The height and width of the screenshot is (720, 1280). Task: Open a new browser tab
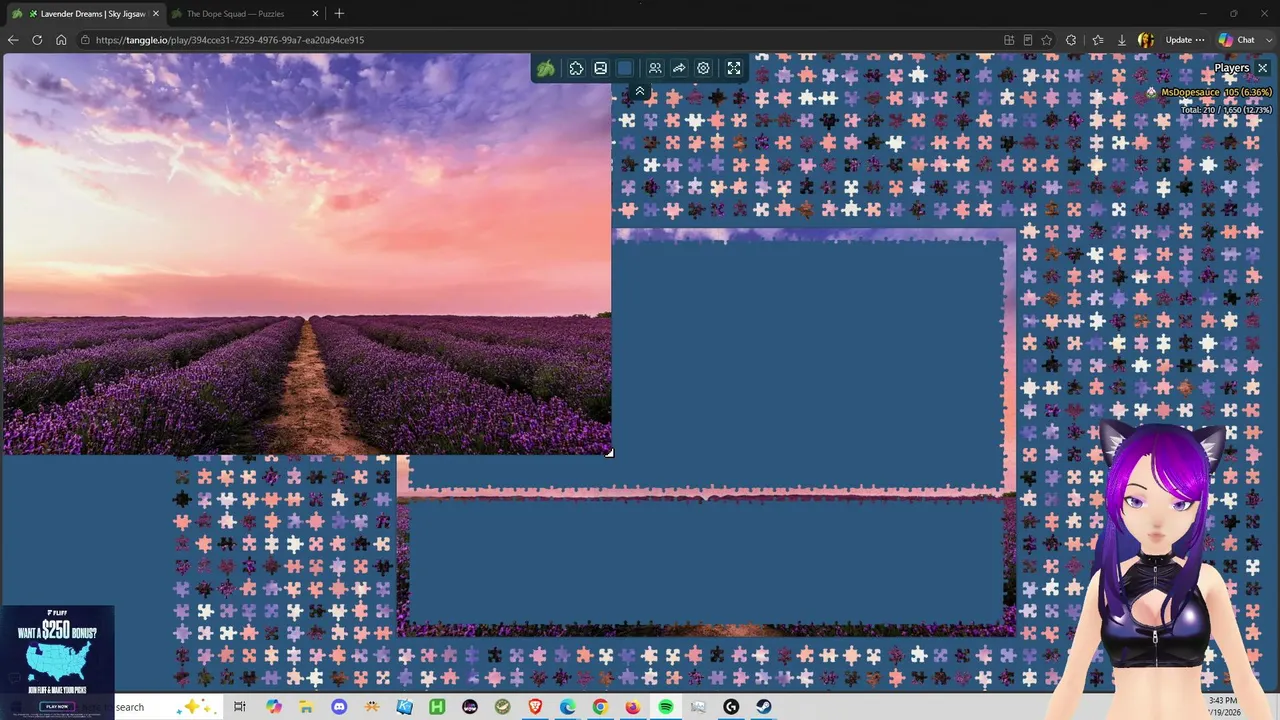[x=339, y=14]
